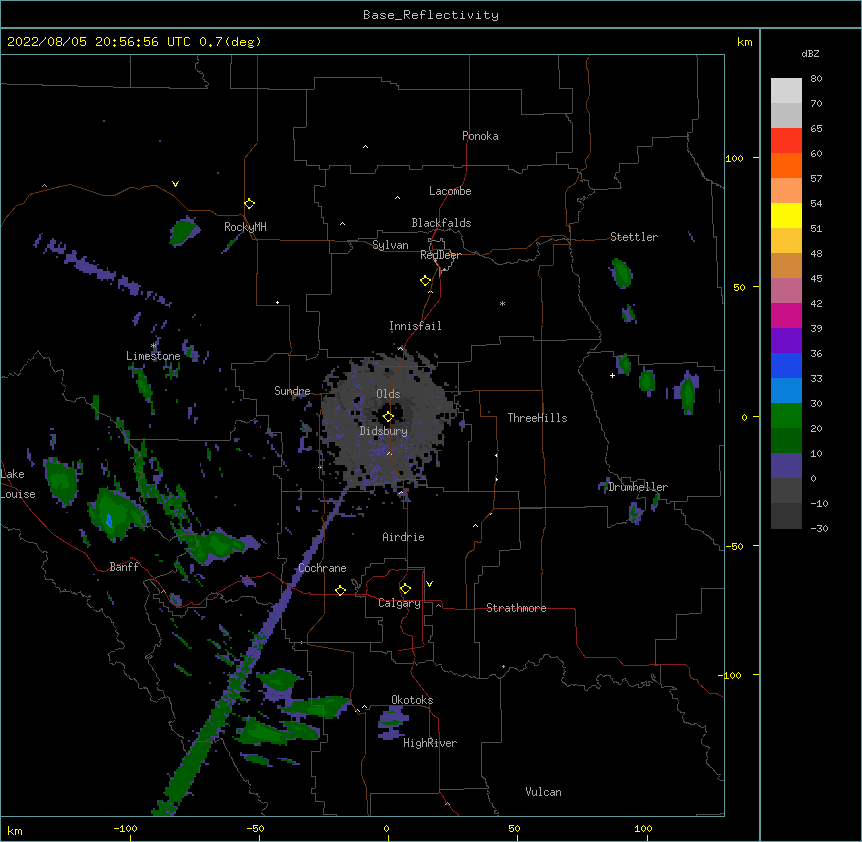Click the Limestone label

153,356
